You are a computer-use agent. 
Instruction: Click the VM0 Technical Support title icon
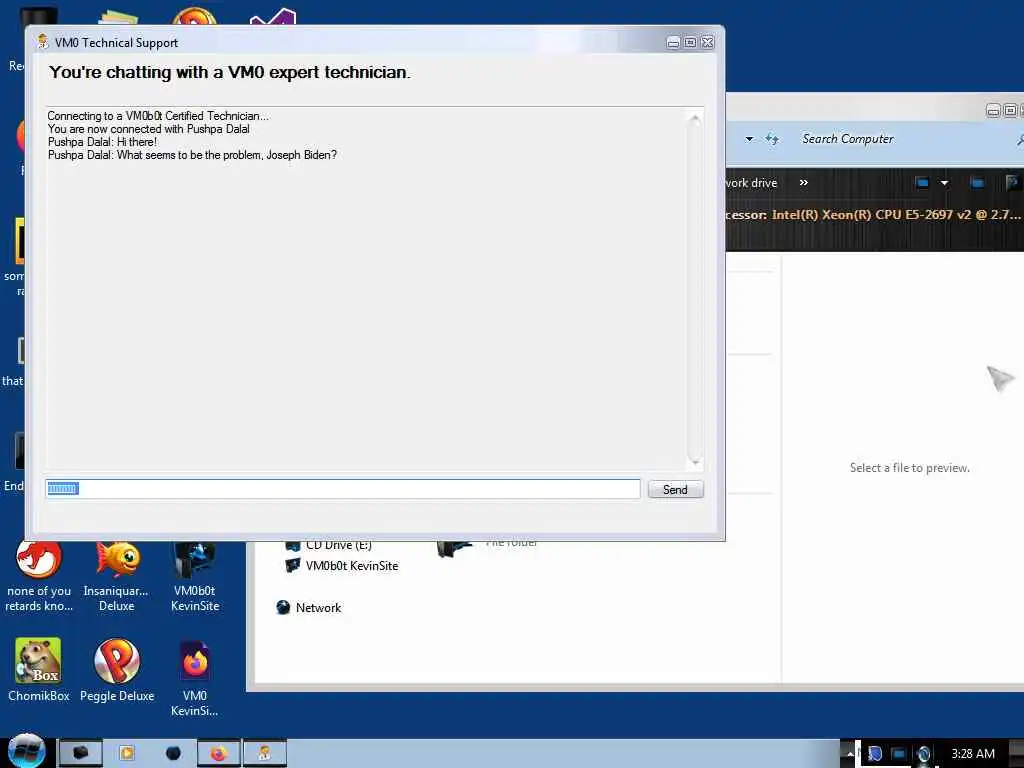tap(43, 42)
